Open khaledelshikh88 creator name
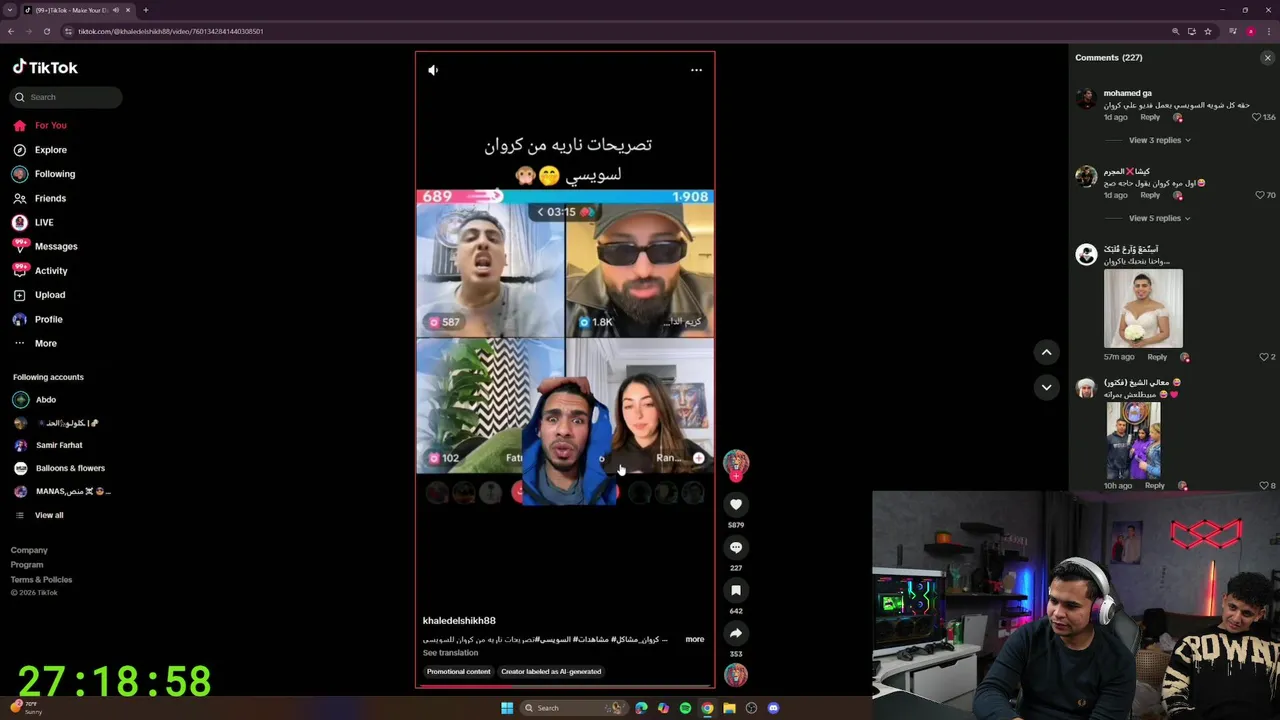 coord(459,621)
